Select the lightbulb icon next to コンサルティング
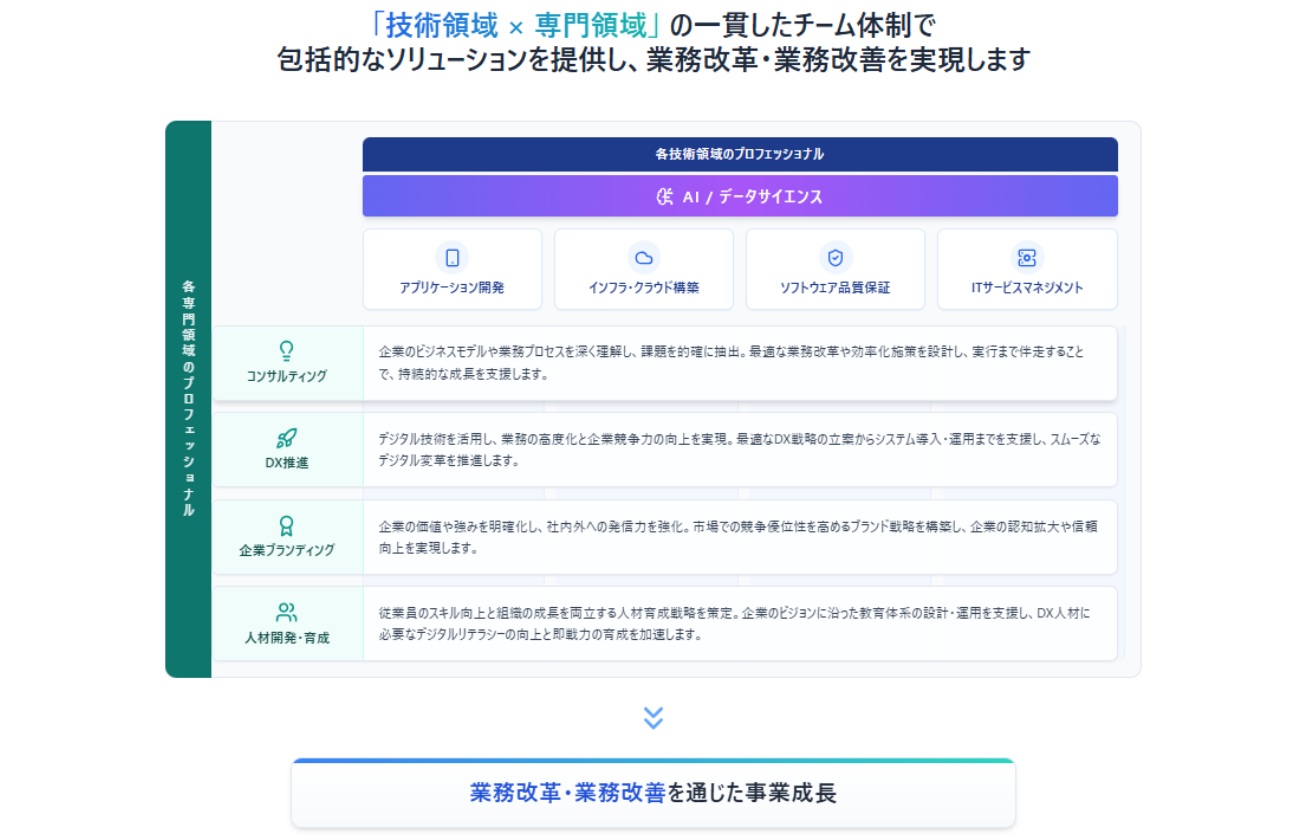This screenshot has height=840, width=1290. click(x=287, y=344)
